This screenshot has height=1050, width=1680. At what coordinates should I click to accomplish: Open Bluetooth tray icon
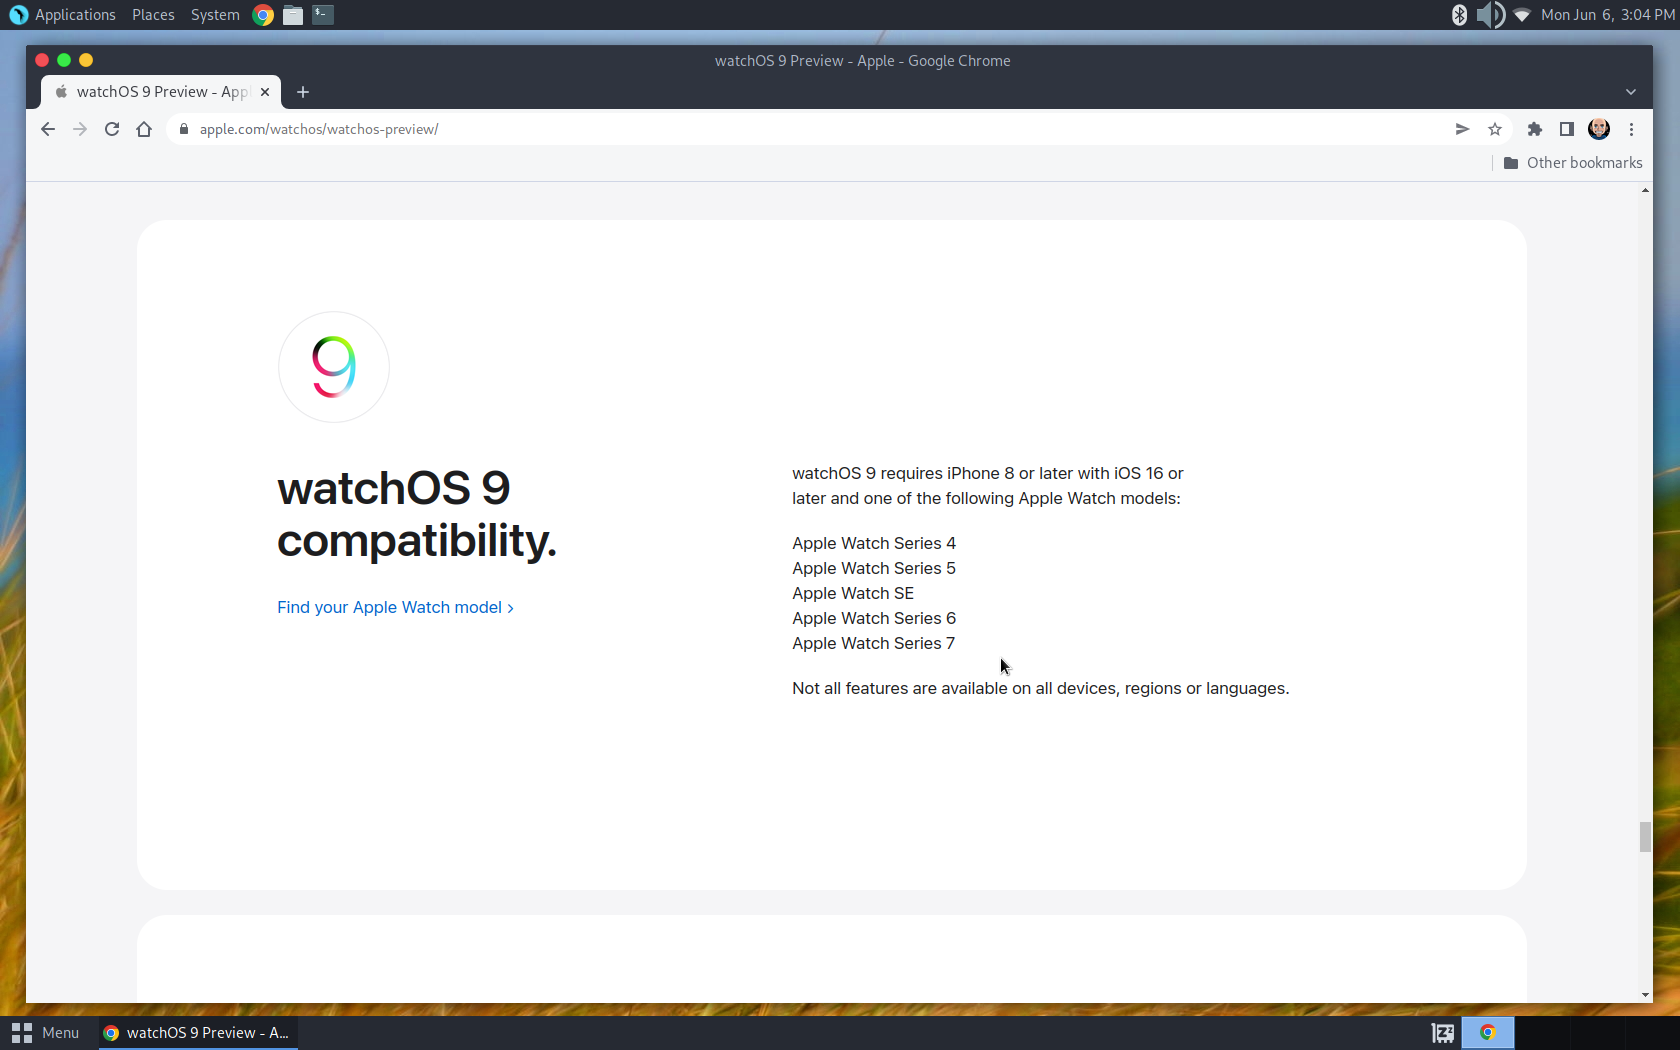1459,15
